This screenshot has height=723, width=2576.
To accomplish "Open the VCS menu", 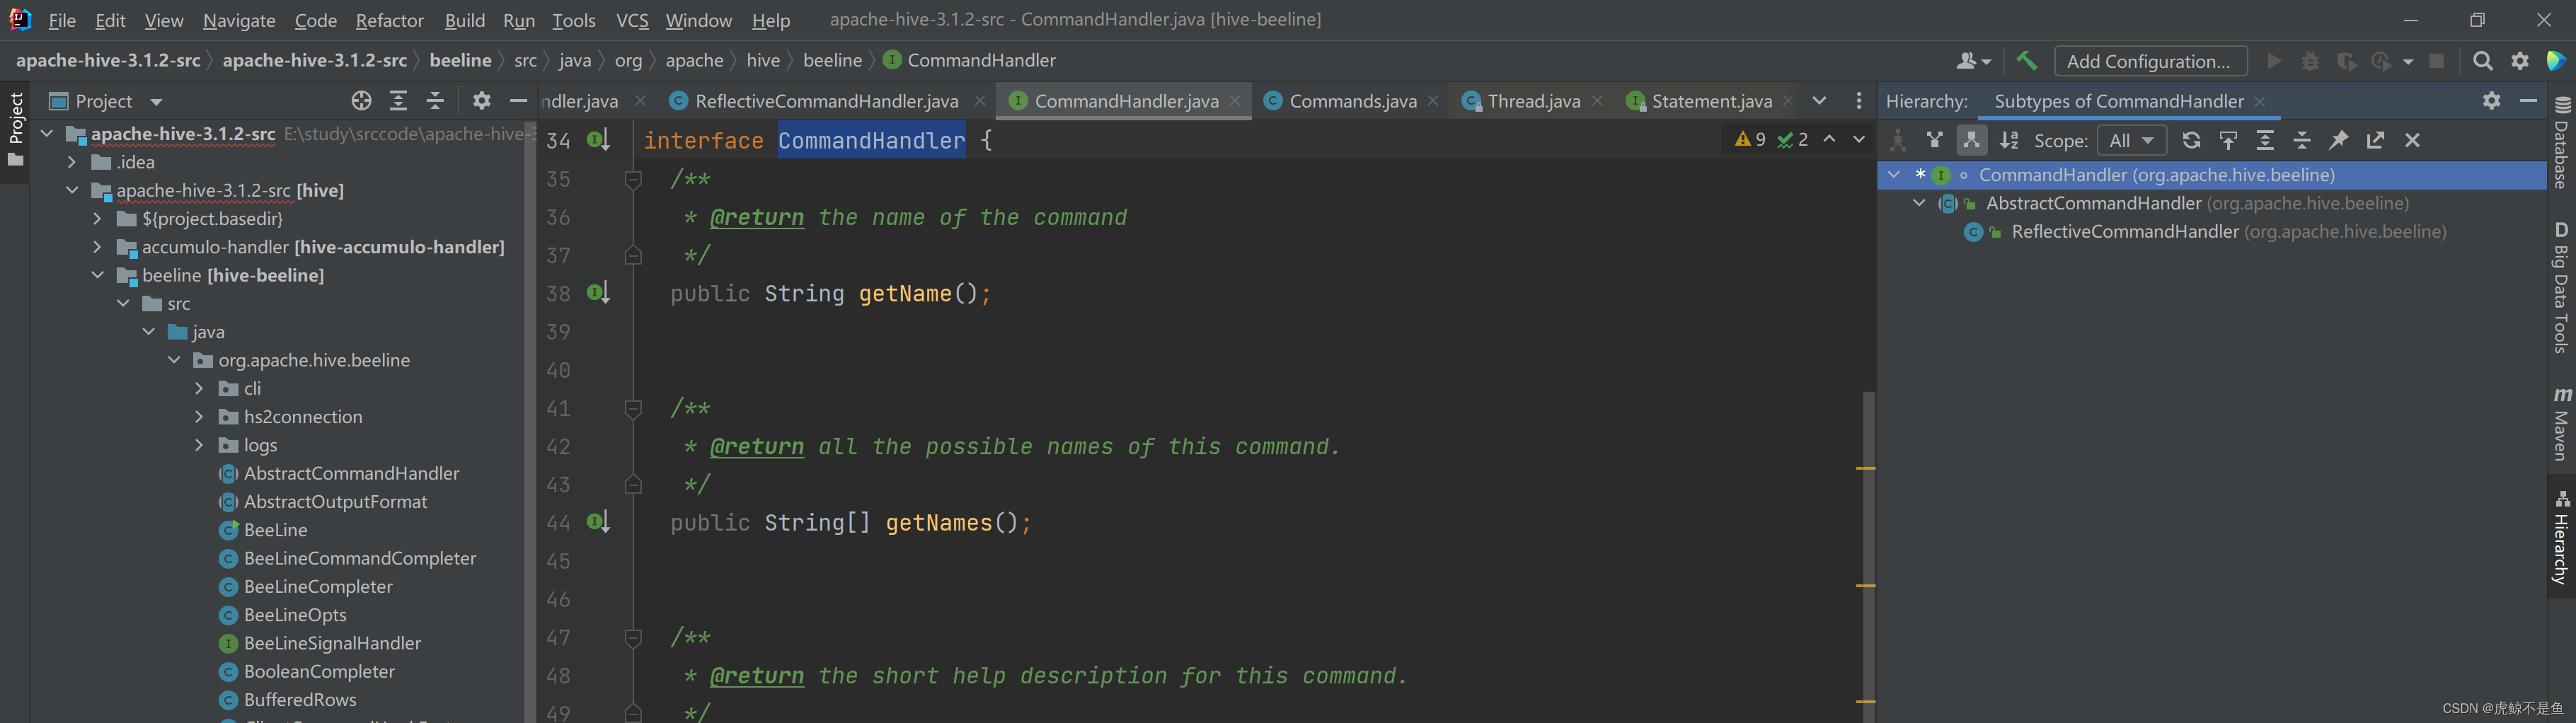I will [x=632, y=20].
